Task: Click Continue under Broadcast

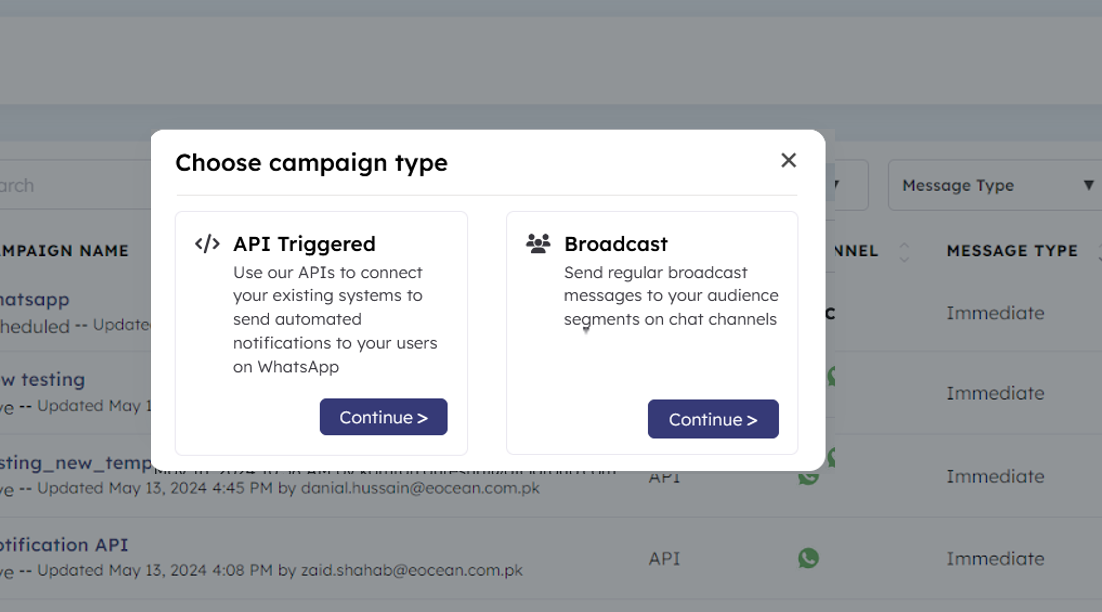Action: 713,417
